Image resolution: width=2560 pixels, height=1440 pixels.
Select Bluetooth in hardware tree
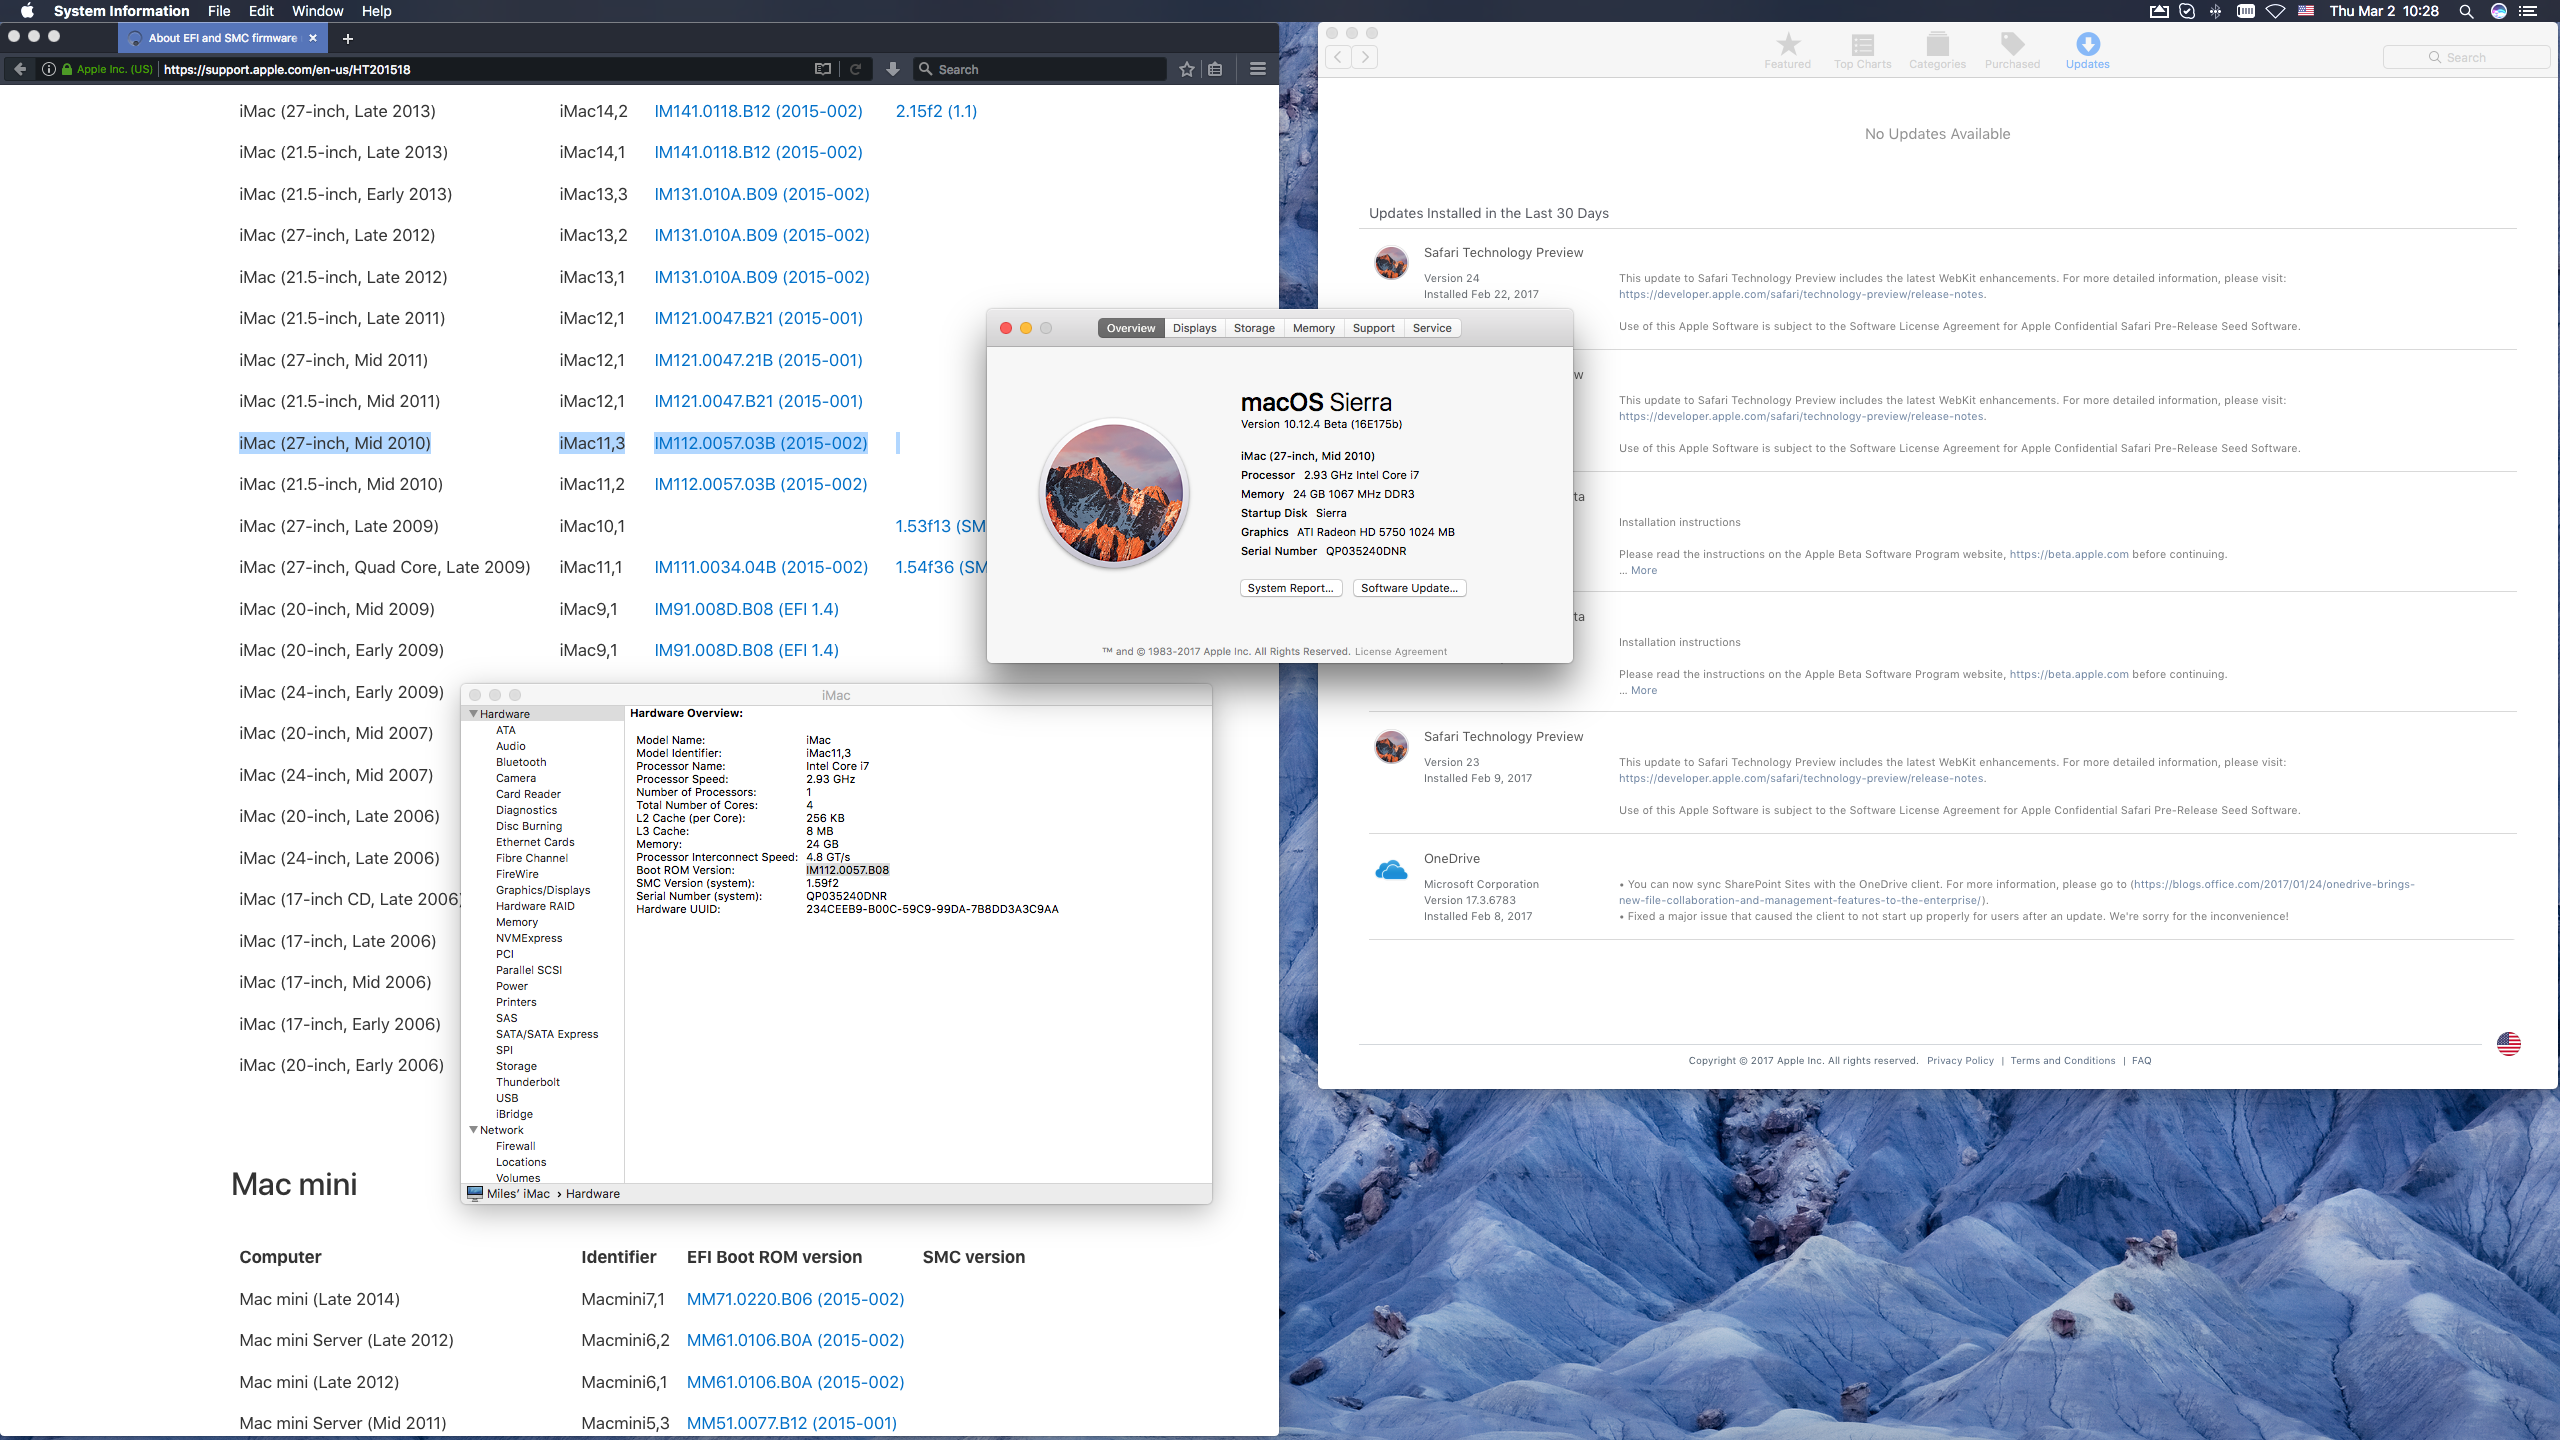[521, 762]
